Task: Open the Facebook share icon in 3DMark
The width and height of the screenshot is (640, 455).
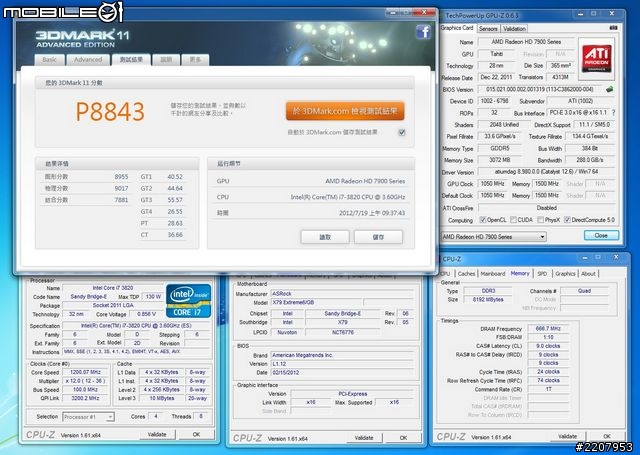Action: 423,32
